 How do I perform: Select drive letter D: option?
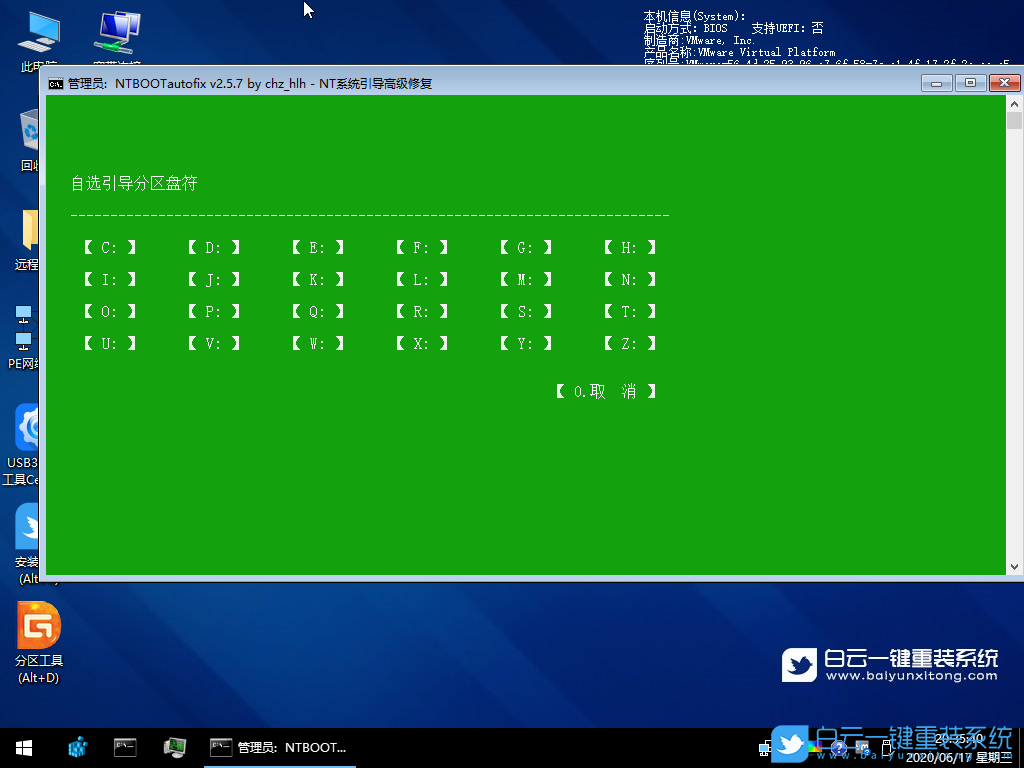tap(213, 248)
